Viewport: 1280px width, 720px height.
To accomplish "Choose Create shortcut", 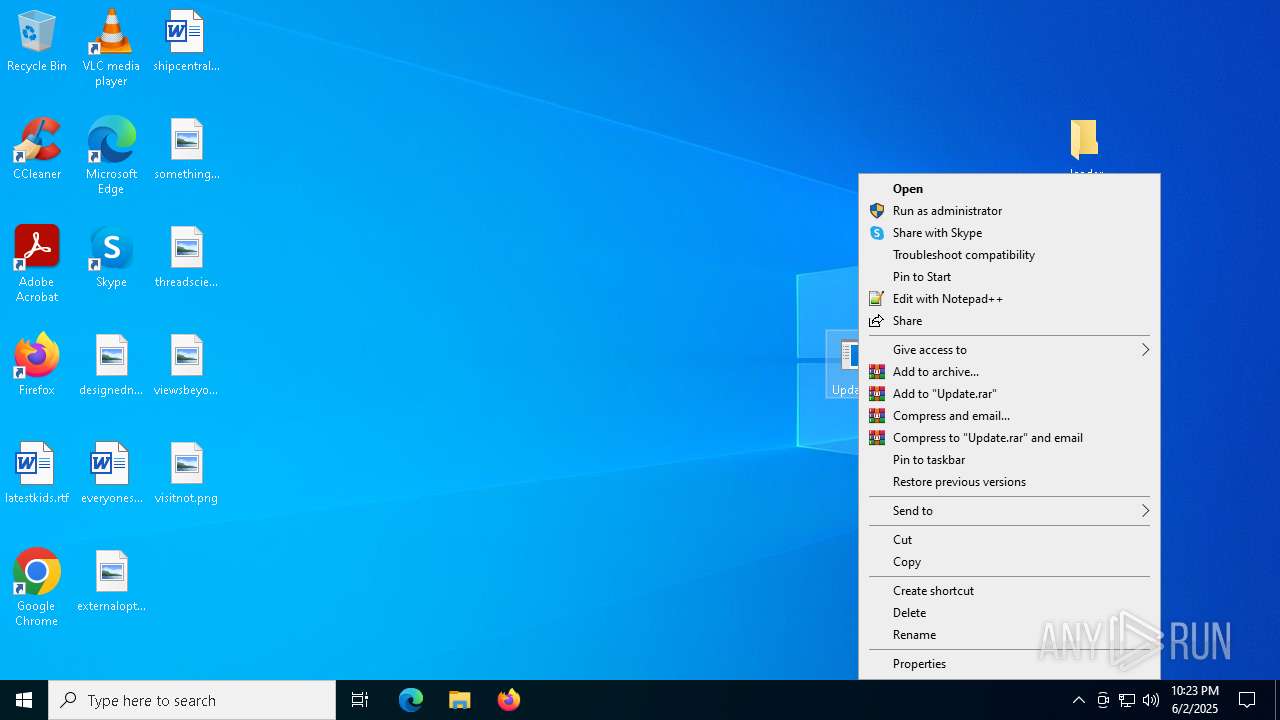I will 1009,591.
